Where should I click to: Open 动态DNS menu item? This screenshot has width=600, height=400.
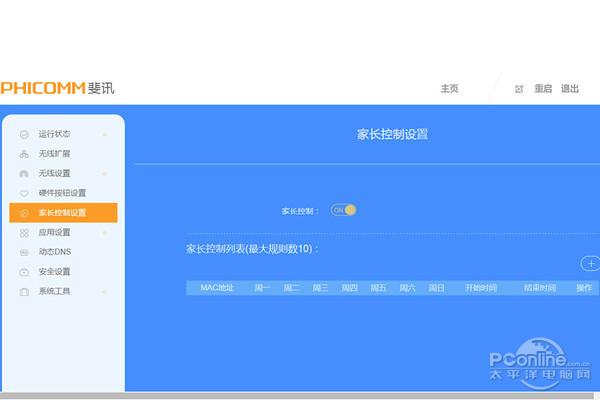[55, 252]
